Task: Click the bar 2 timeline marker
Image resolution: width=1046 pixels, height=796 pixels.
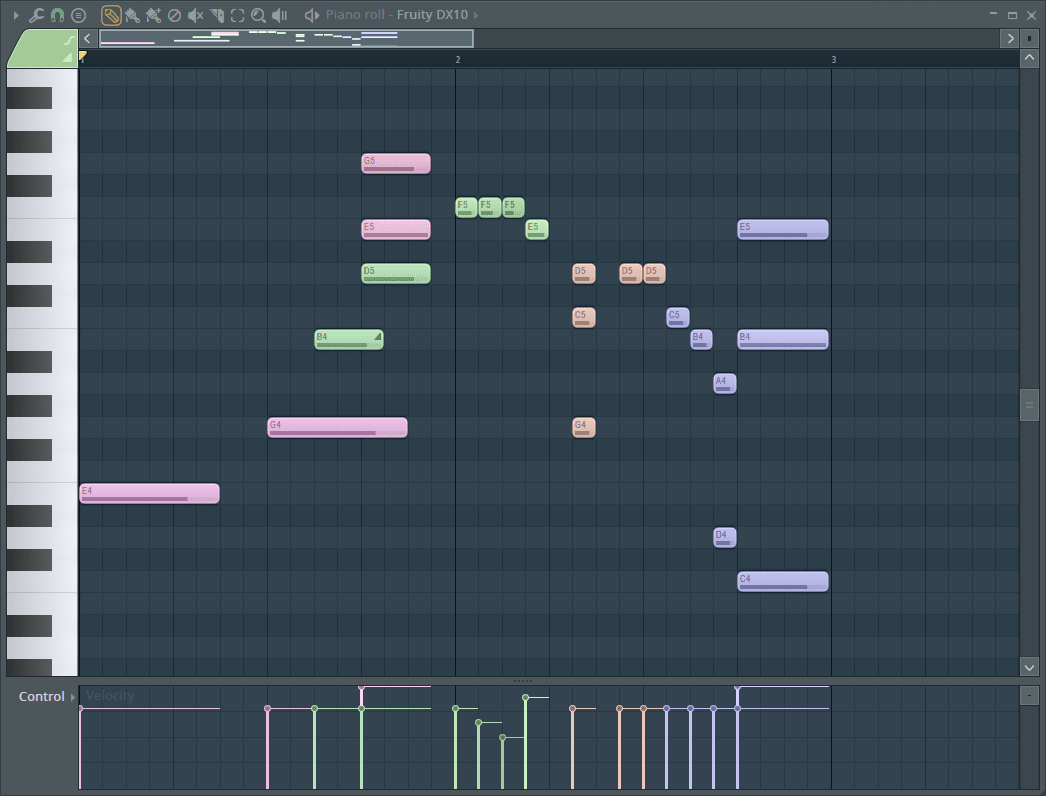Action: (457, 60)
